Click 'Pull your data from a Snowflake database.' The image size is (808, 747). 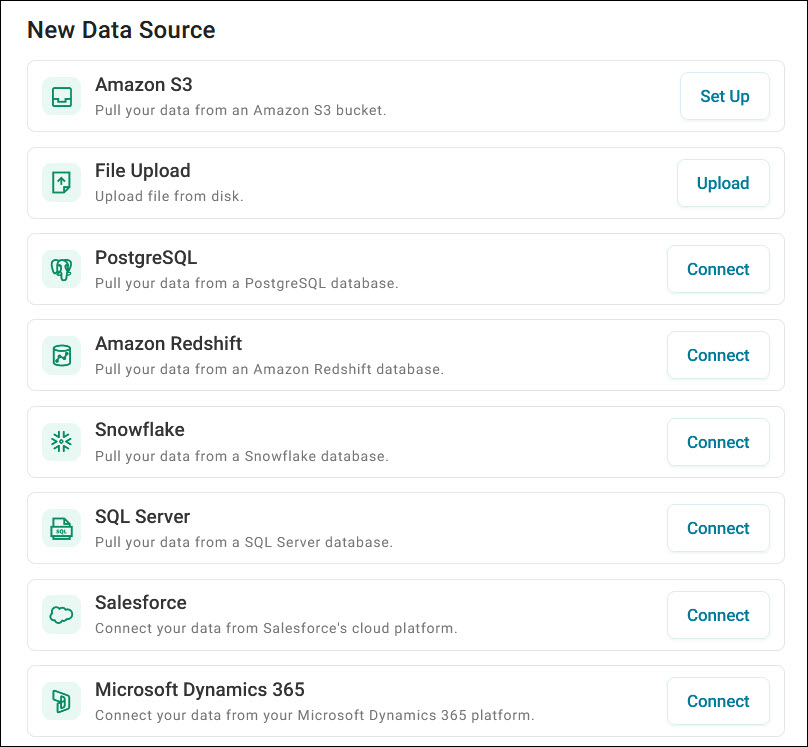point(242,456)
